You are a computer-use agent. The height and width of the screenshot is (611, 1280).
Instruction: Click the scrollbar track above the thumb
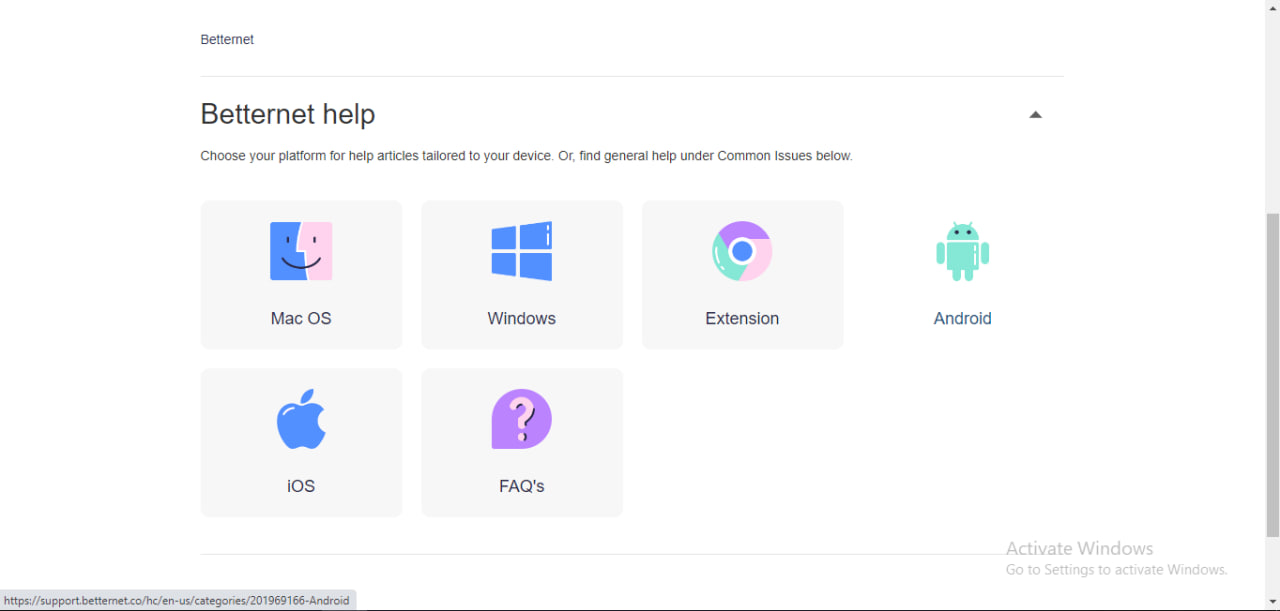coord(1272,100)
